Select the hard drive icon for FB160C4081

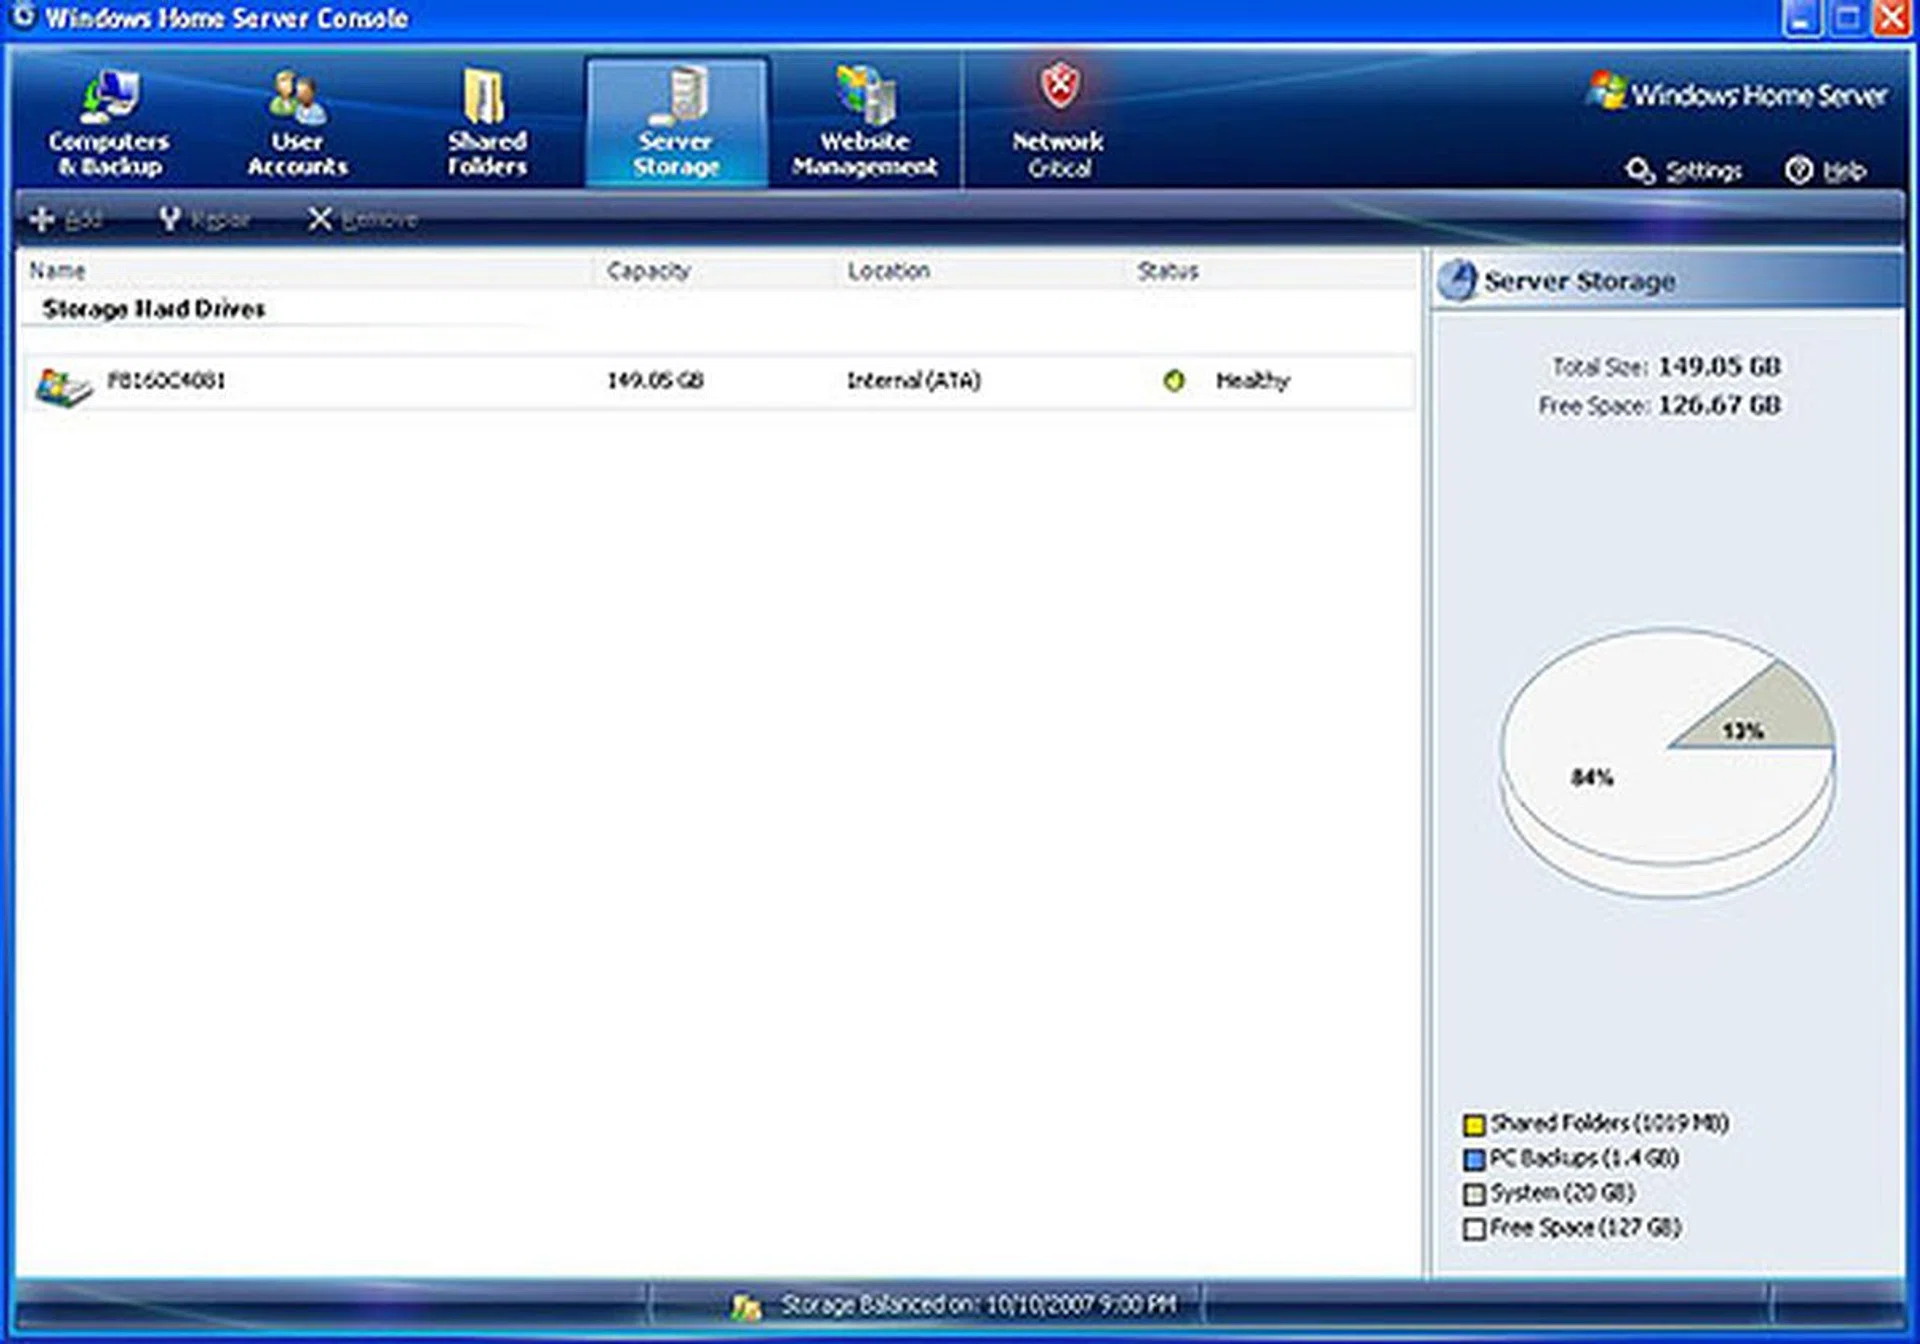[62, 382]
